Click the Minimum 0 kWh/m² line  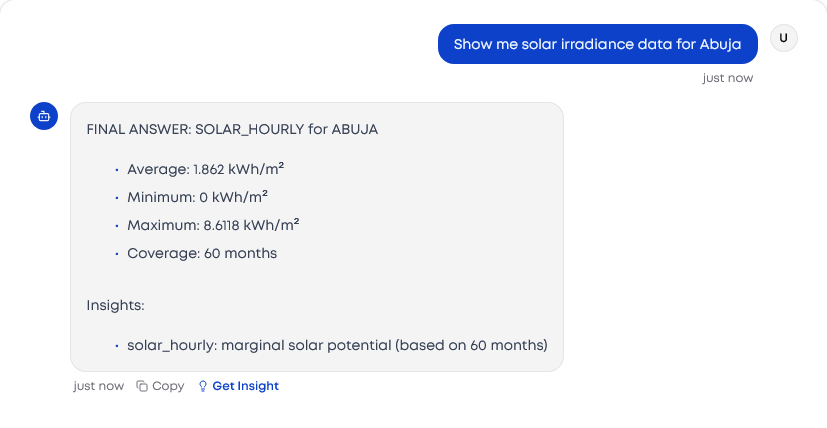pyautogui.click(x=197, y=197)
